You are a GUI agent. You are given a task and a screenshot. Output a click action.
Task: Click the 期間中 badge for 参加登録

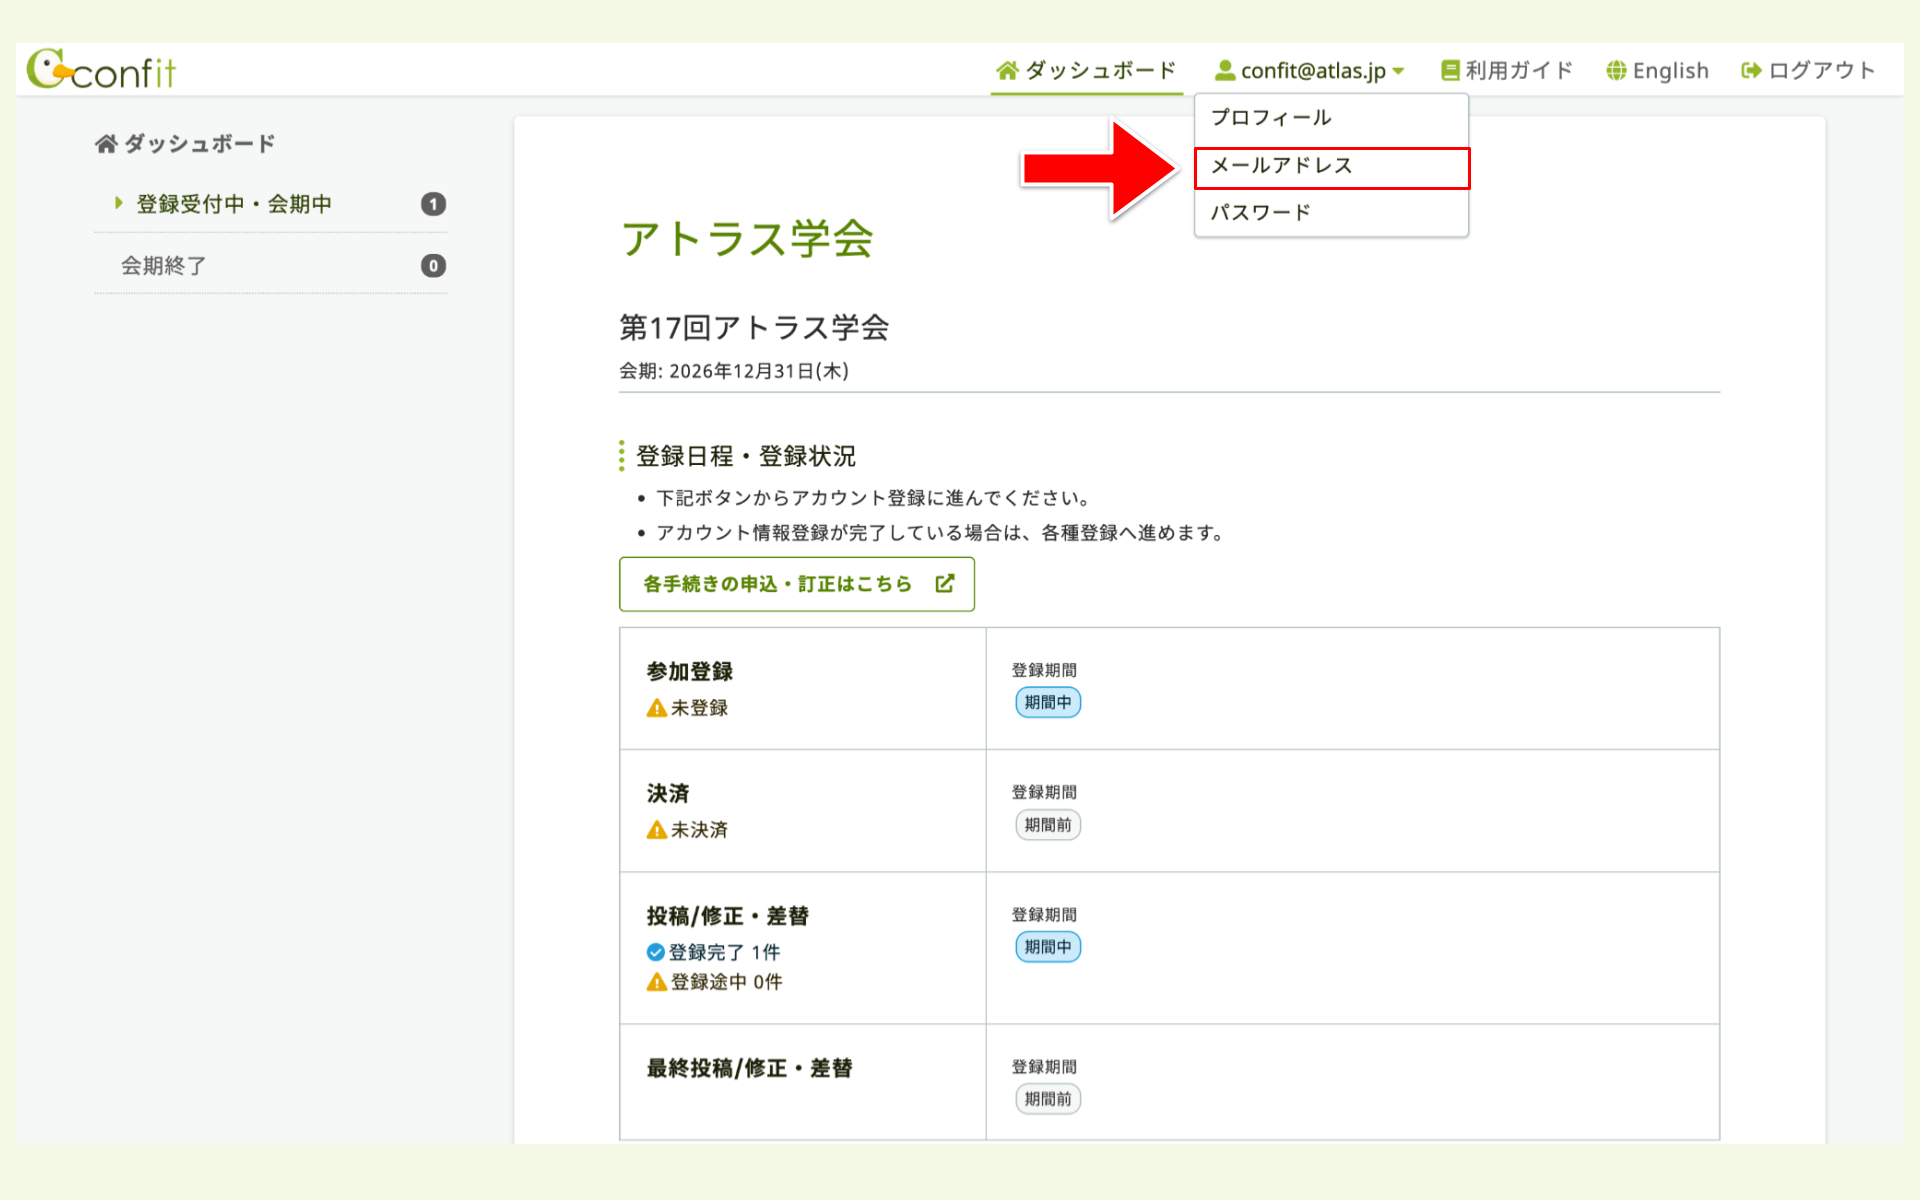click(1047, 702)
